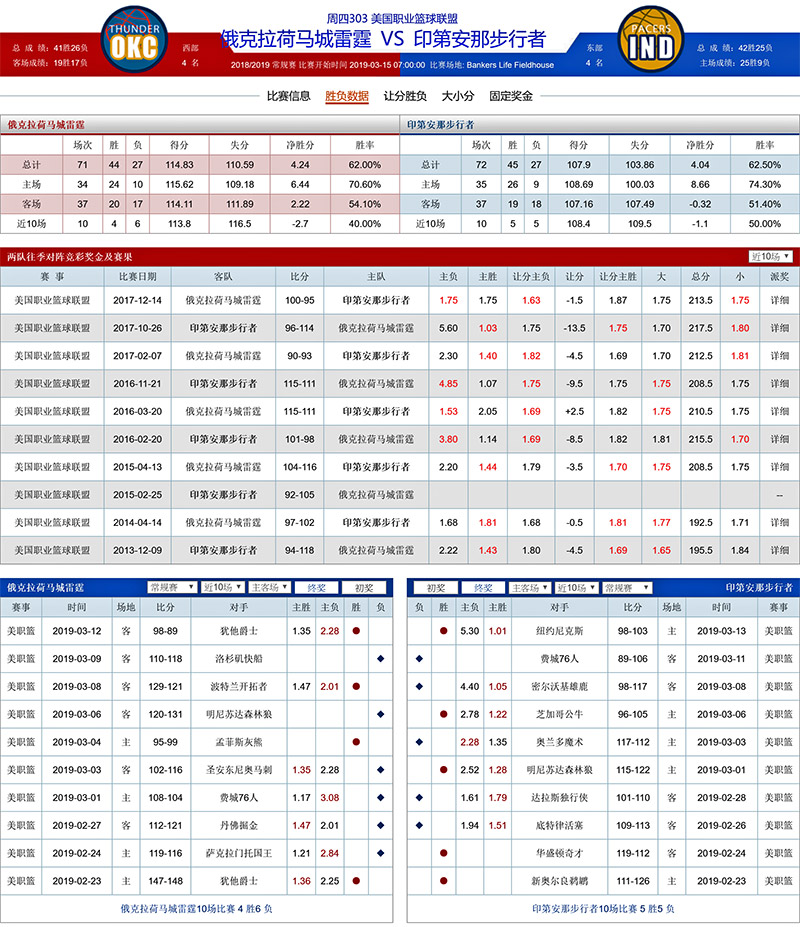This screenshot has width=800, height=927.
Task: Open 近10场 dropdown in Pacers panel
Action: click(576, 588)
